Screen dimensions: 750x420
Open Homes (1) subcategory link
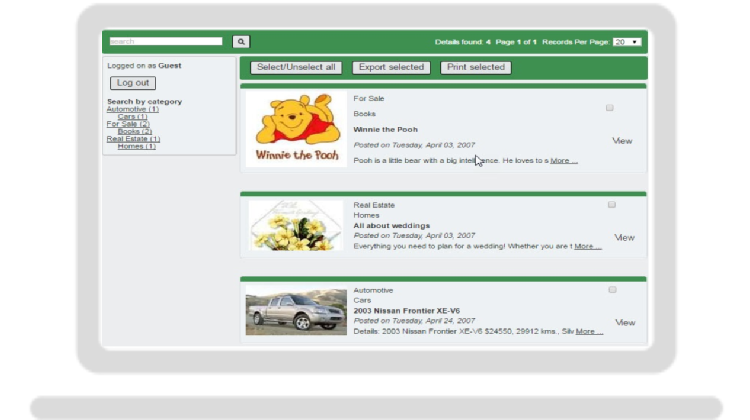click(137, 146)
